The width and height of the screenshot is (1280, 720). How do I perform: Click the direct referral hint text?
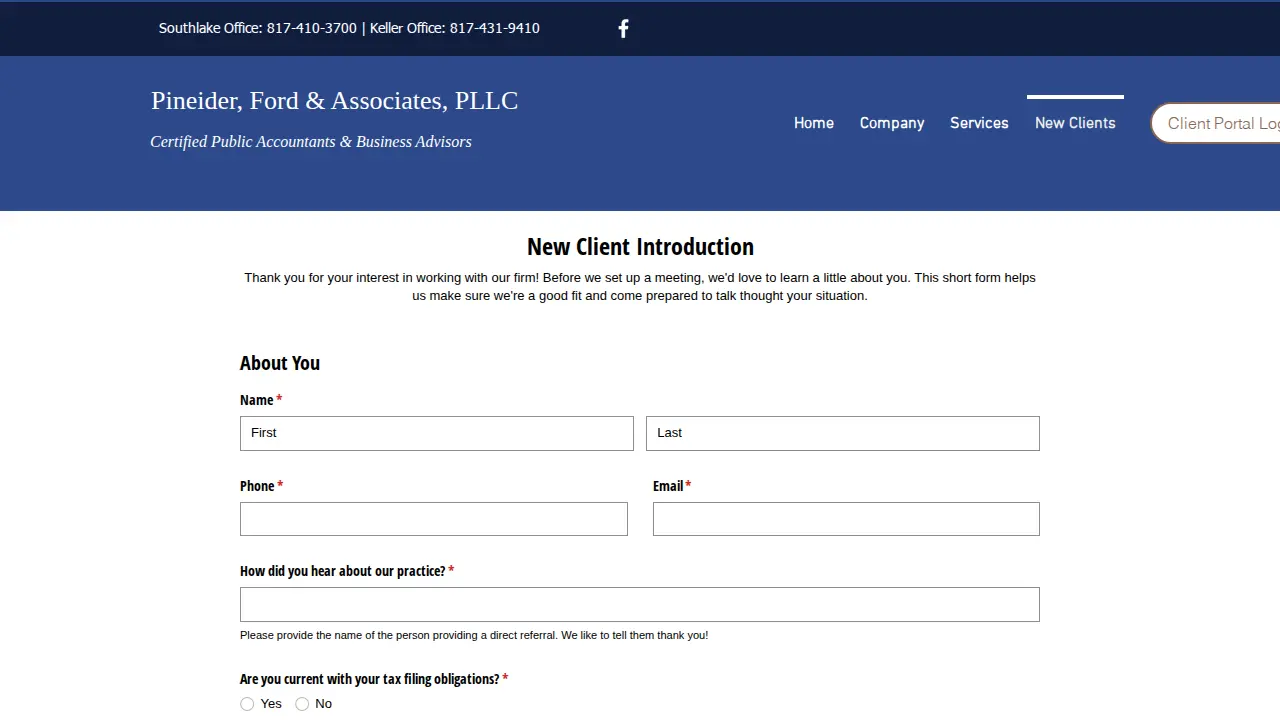click(474, 635)
